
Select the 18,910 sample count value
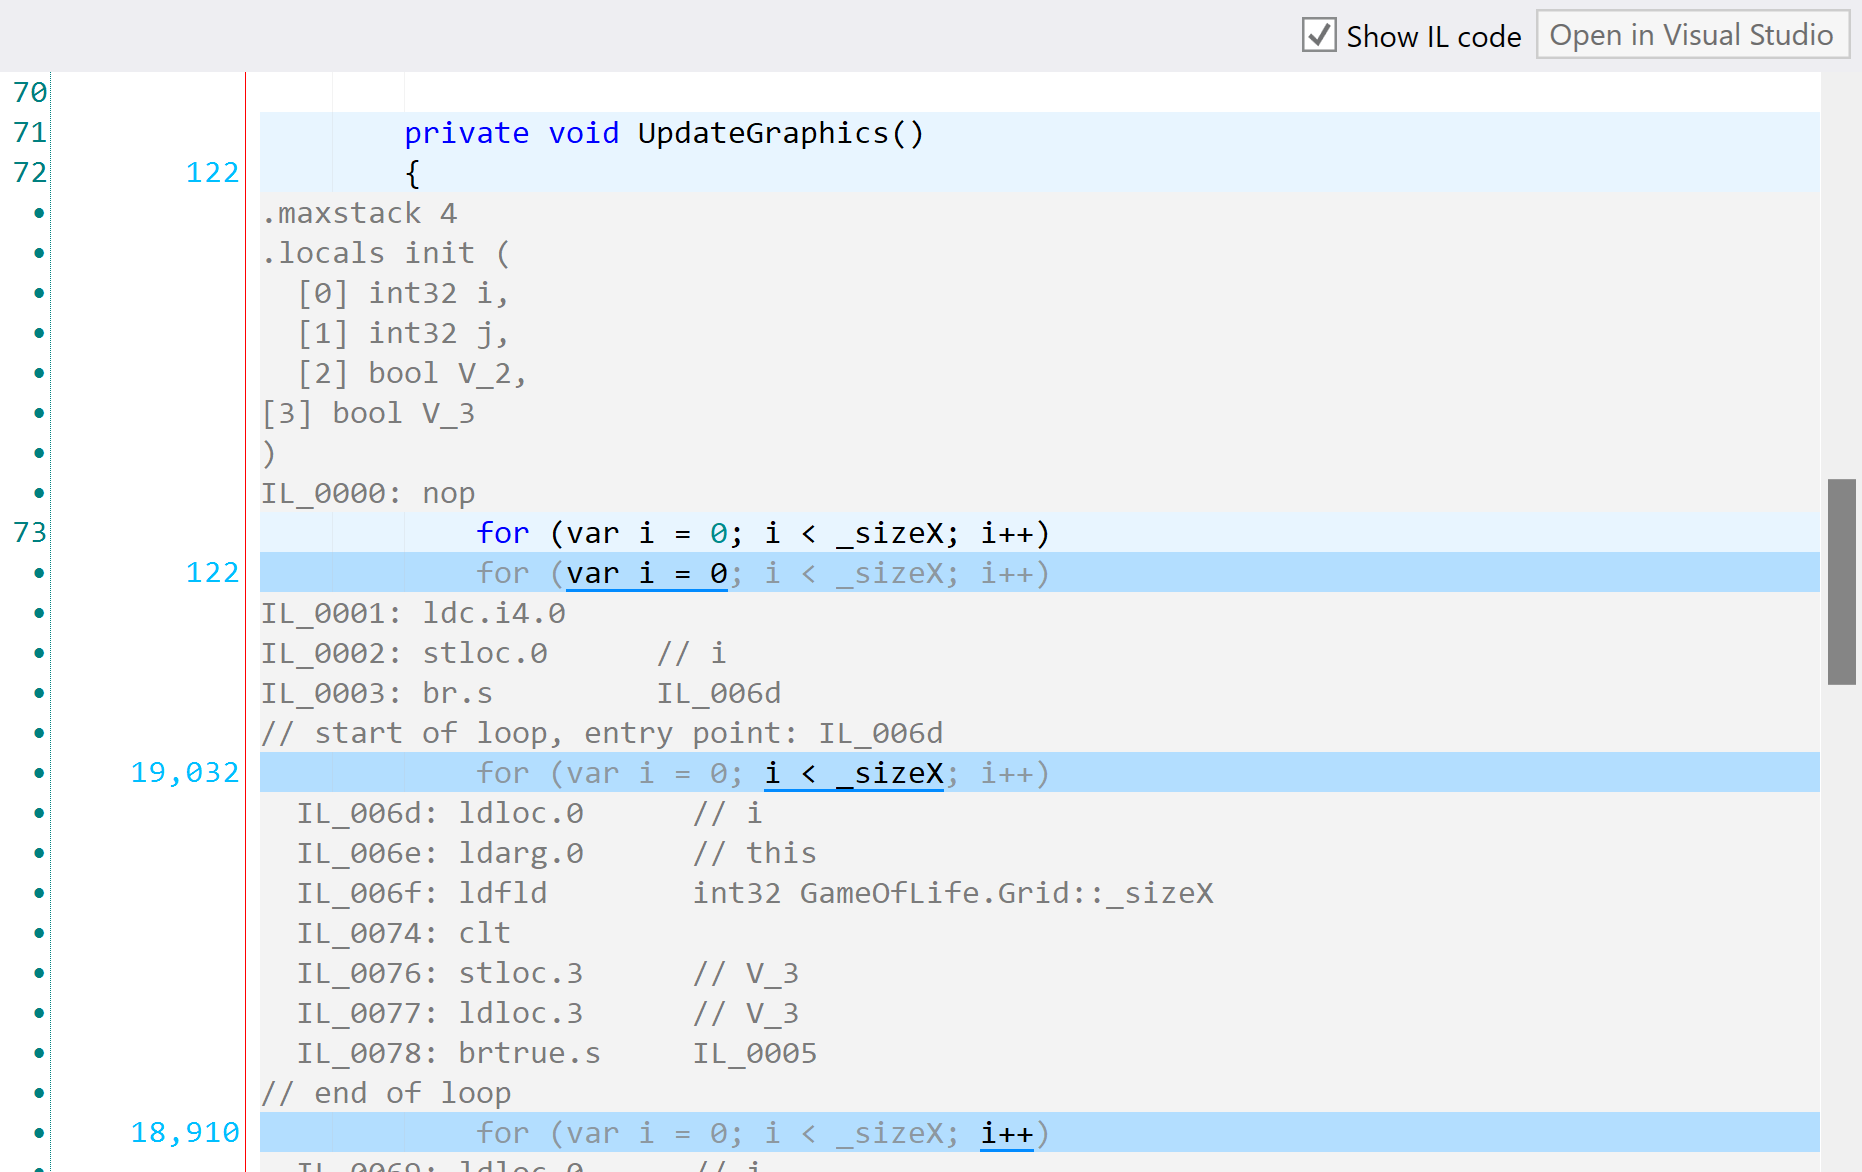pyautogui.click(x=184, y=1131)
